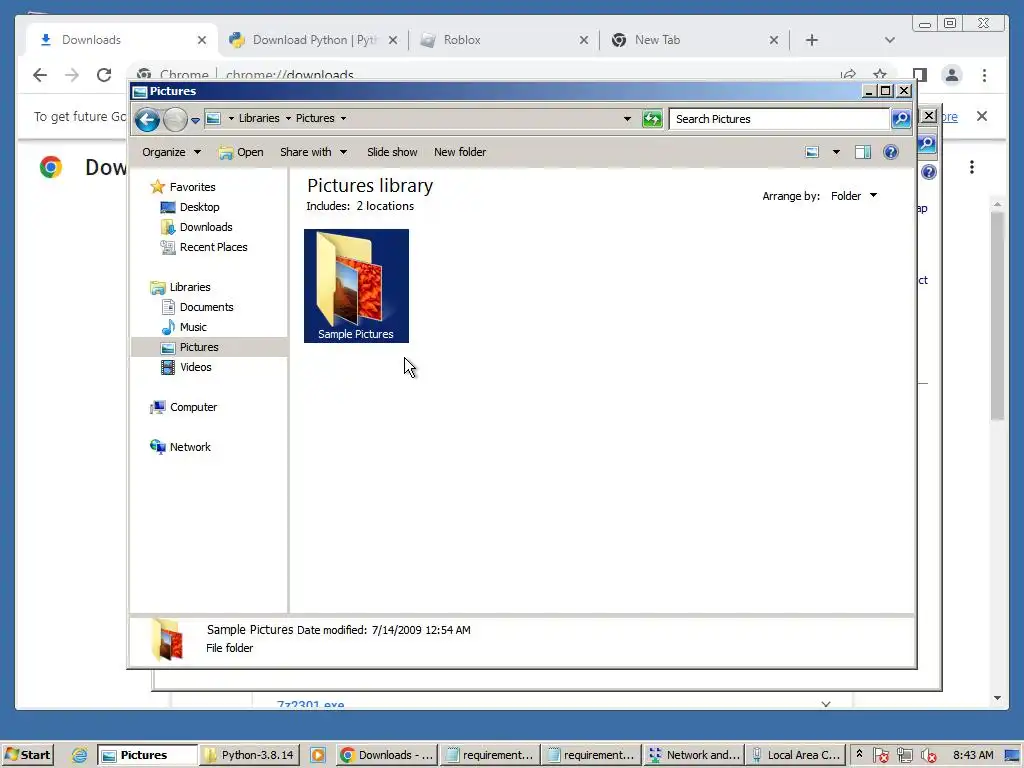Open address bar history dropdown
The image size is (1024, 768).
click(x=627, y=119)
